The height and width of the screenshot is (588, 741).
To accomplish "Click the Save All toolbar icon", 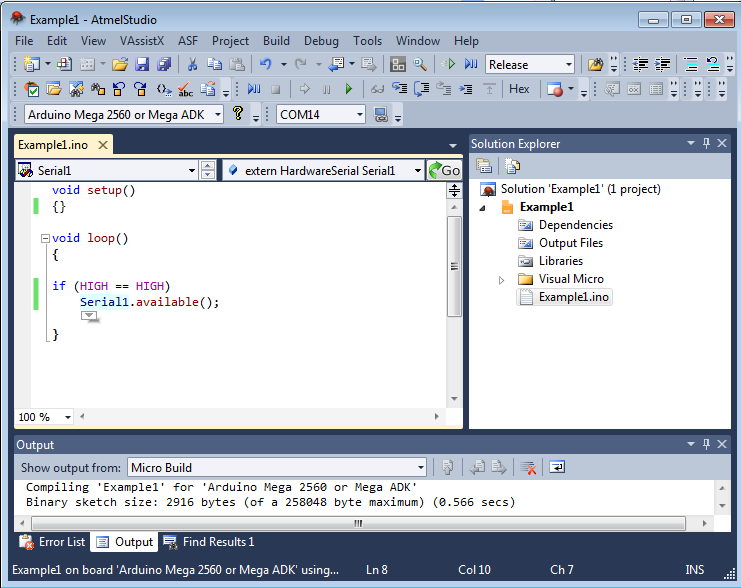I will 163,64.
